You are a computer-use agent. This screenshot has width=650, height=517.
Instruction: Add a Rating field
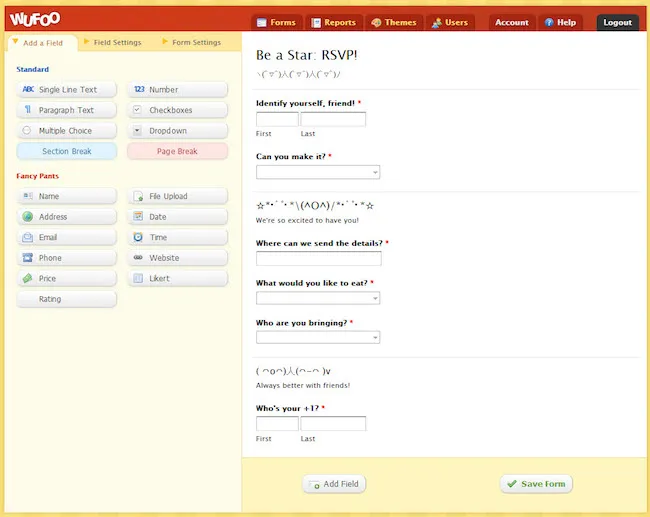point(67,299)
